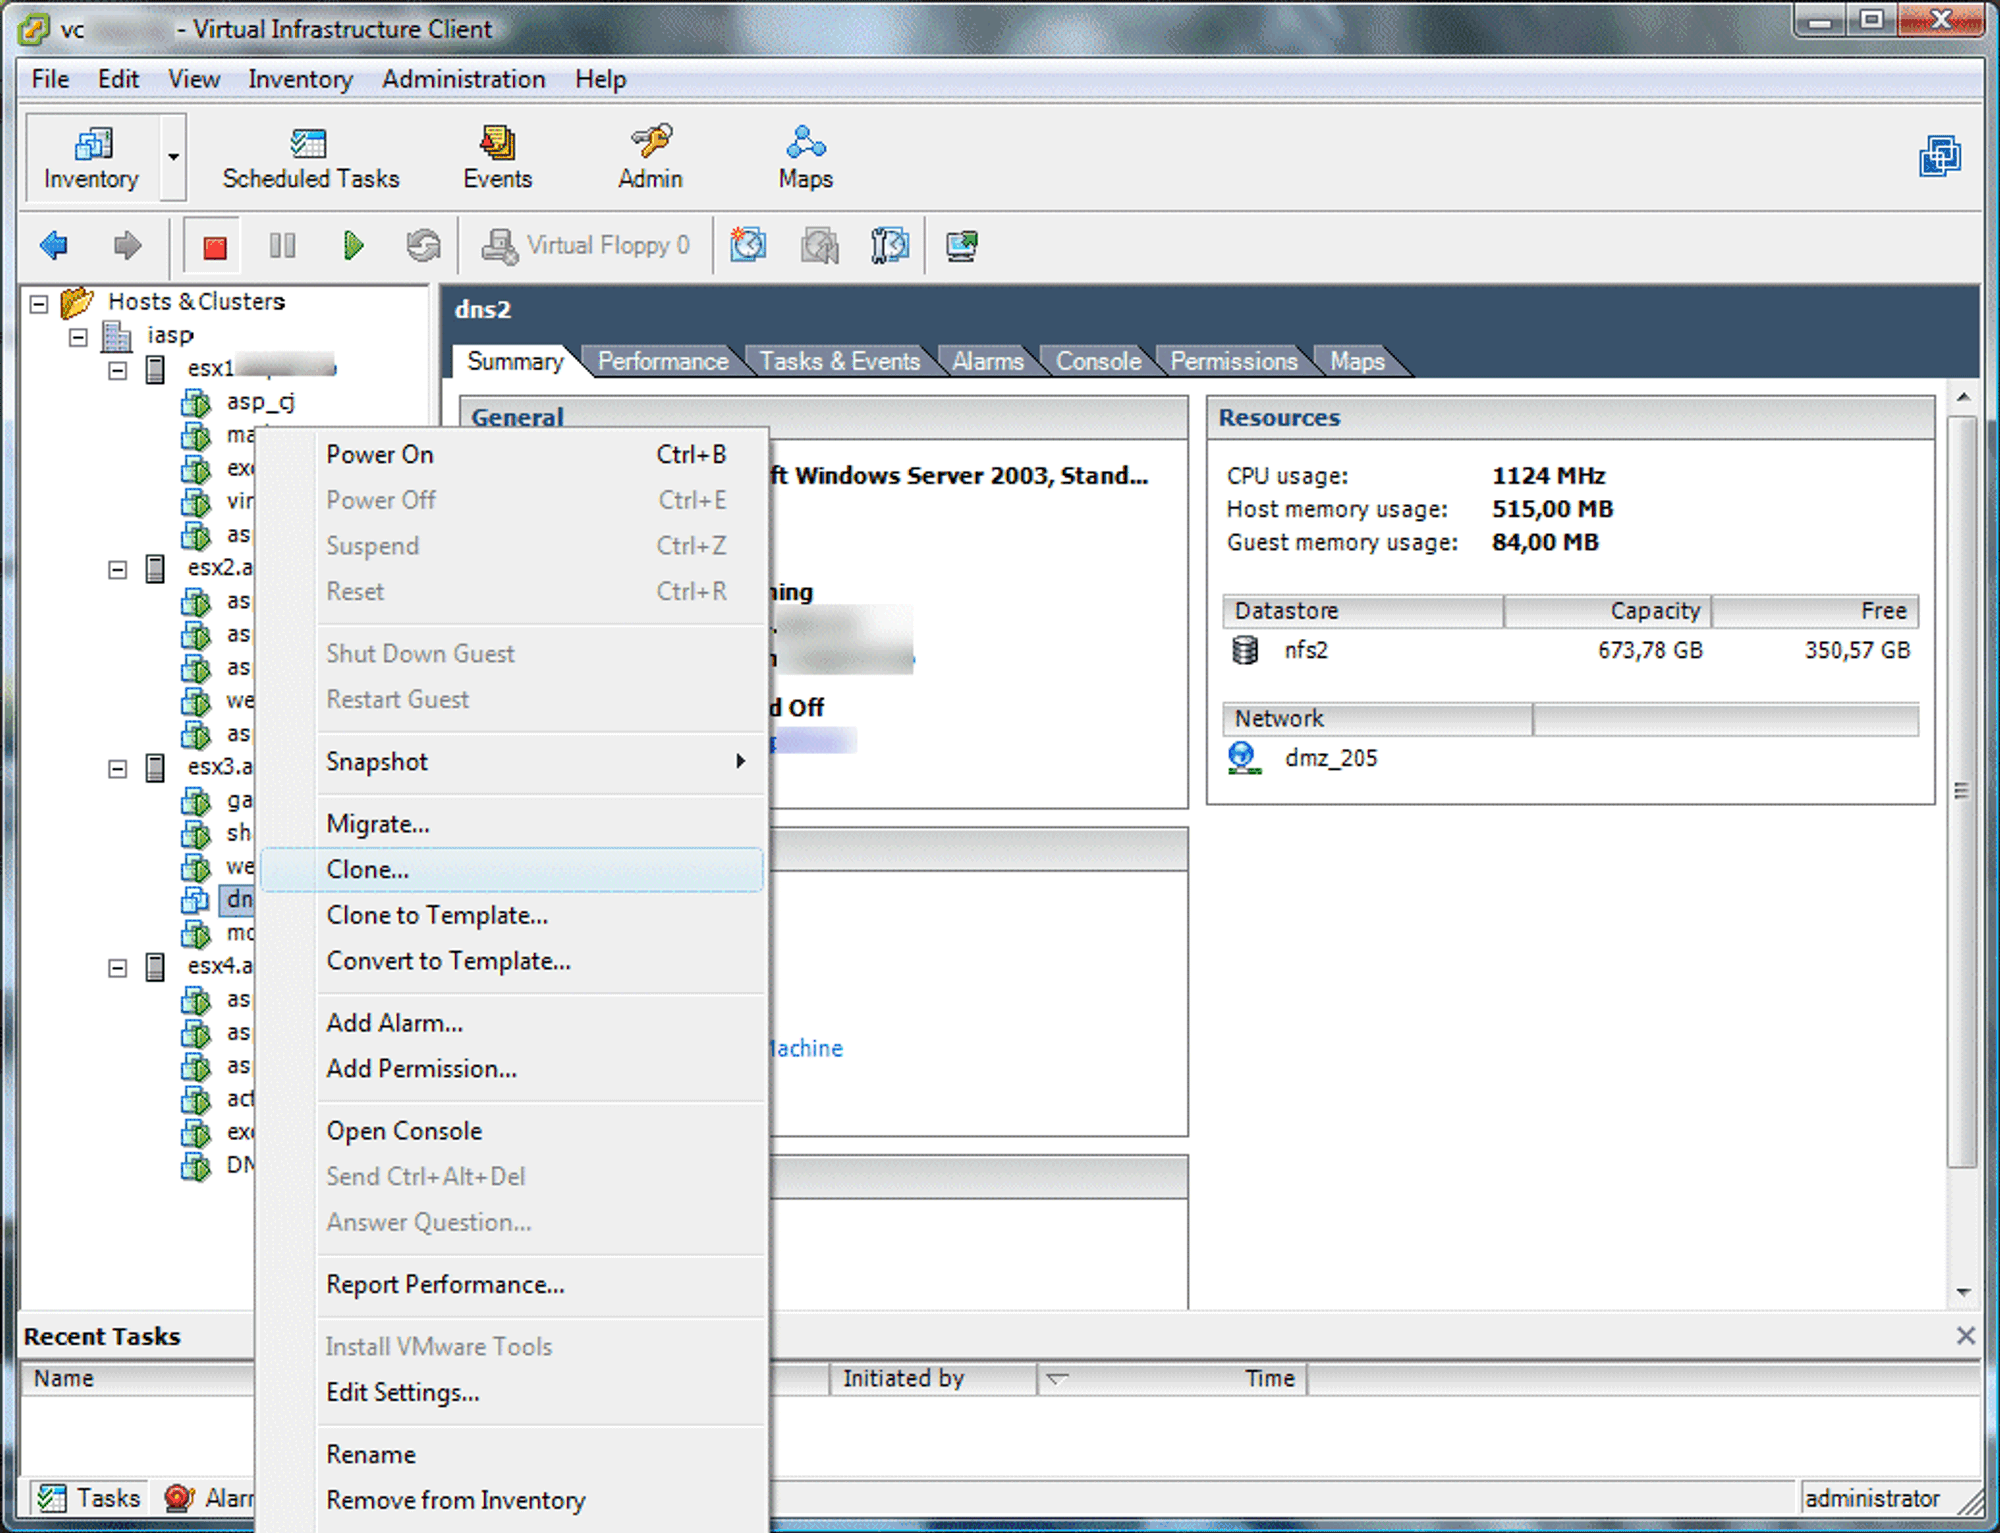The image size is (2000, 1533).
Task: Choose Clone... from context menu
Action: [512, 870]
